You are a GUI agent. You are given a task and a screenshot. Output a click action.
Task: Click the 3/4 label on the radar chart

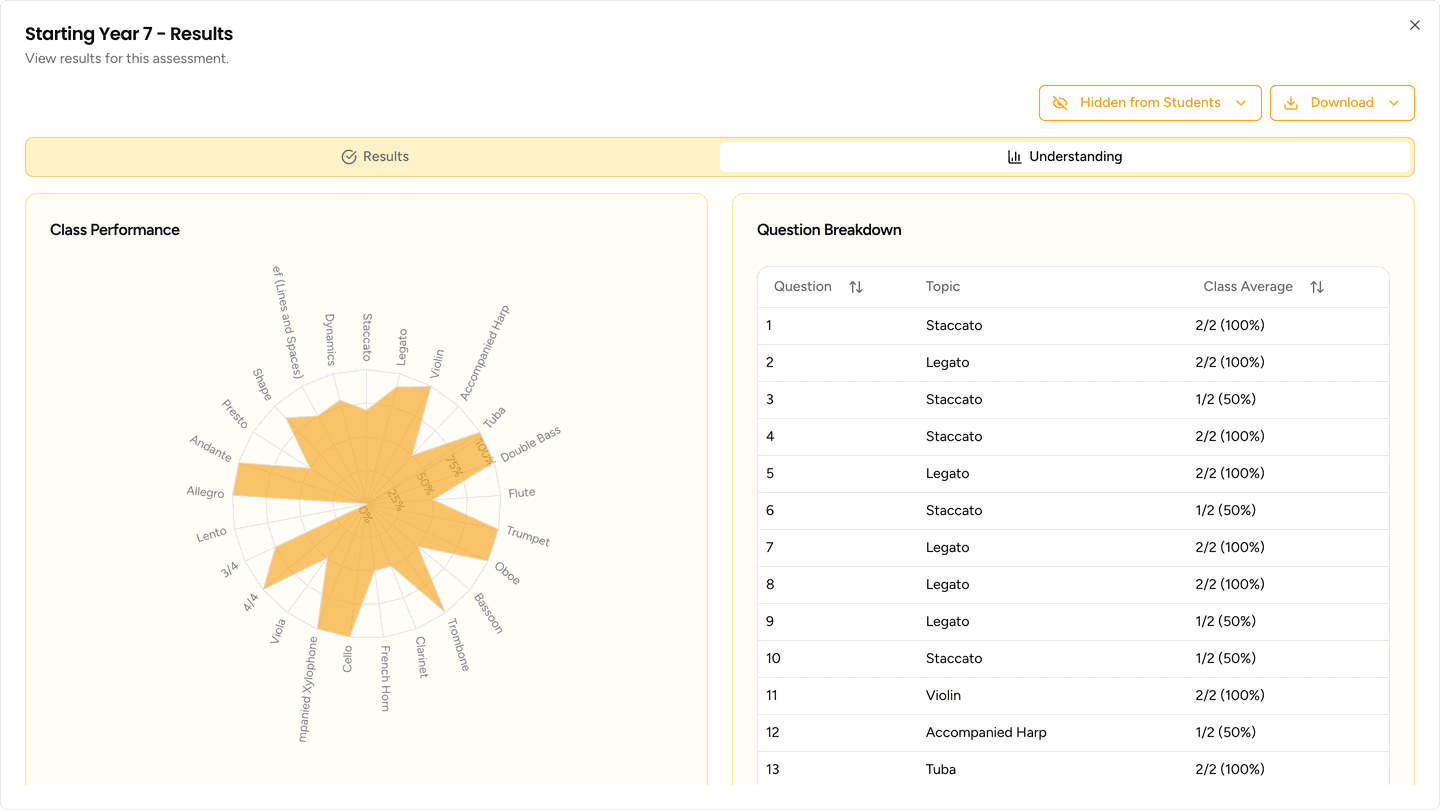229,569
